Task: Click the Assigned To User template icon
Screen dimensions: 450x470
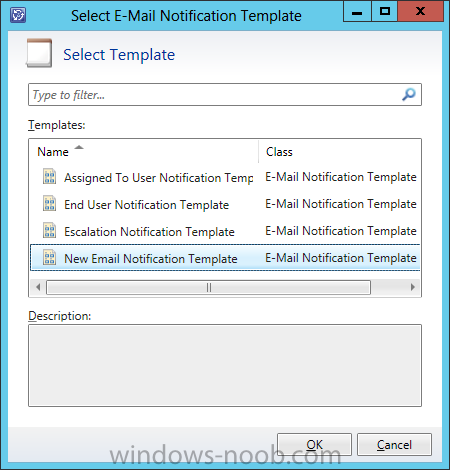Action: point(50,176)
